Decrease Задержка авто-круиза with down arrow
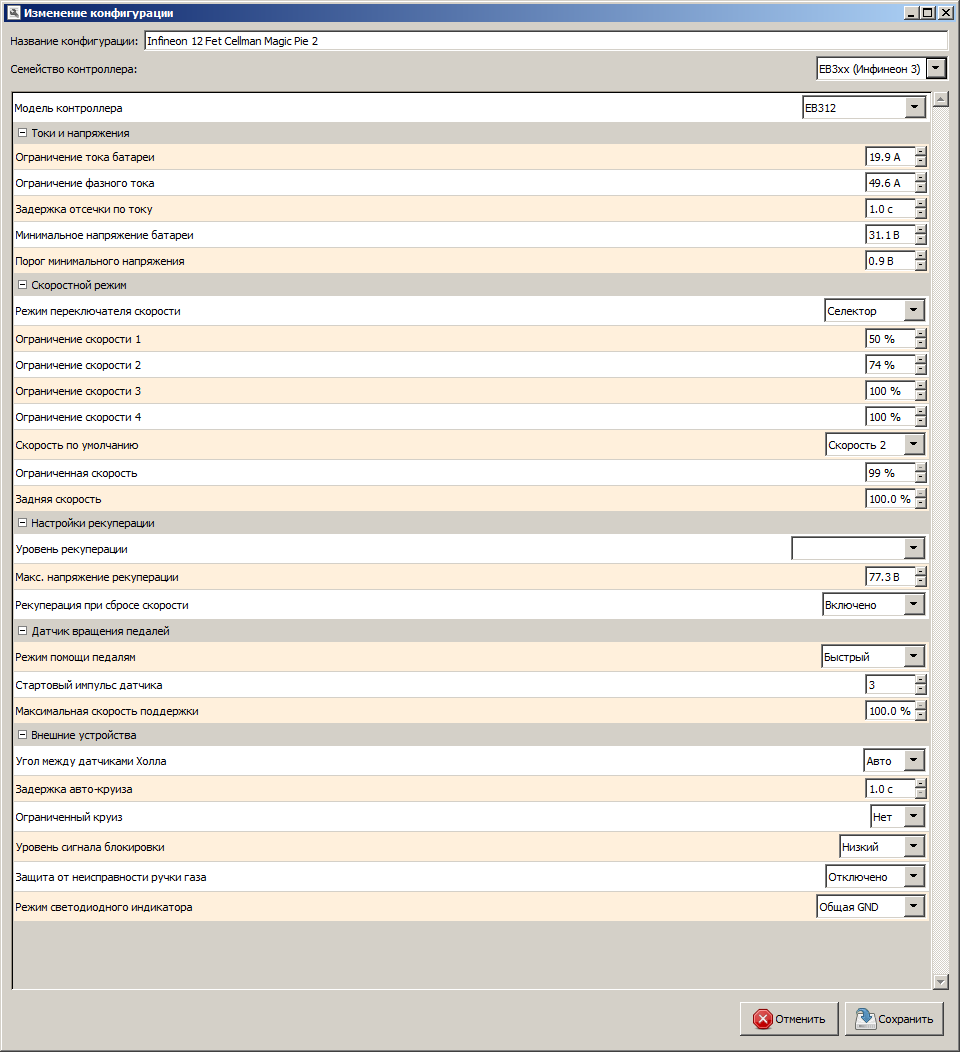Viewport: 960px width, 1052px height. click(x=921, y=794)
